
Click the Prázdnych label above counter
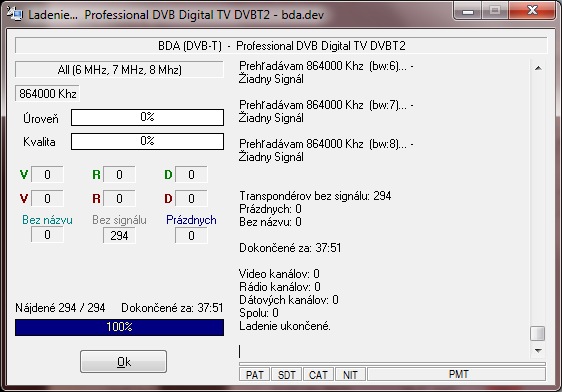point(191,220)
